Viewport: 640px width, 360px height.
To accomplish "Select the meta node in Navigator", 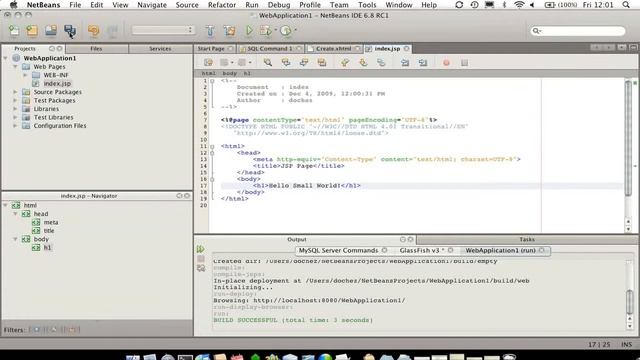I will (51, 222).
